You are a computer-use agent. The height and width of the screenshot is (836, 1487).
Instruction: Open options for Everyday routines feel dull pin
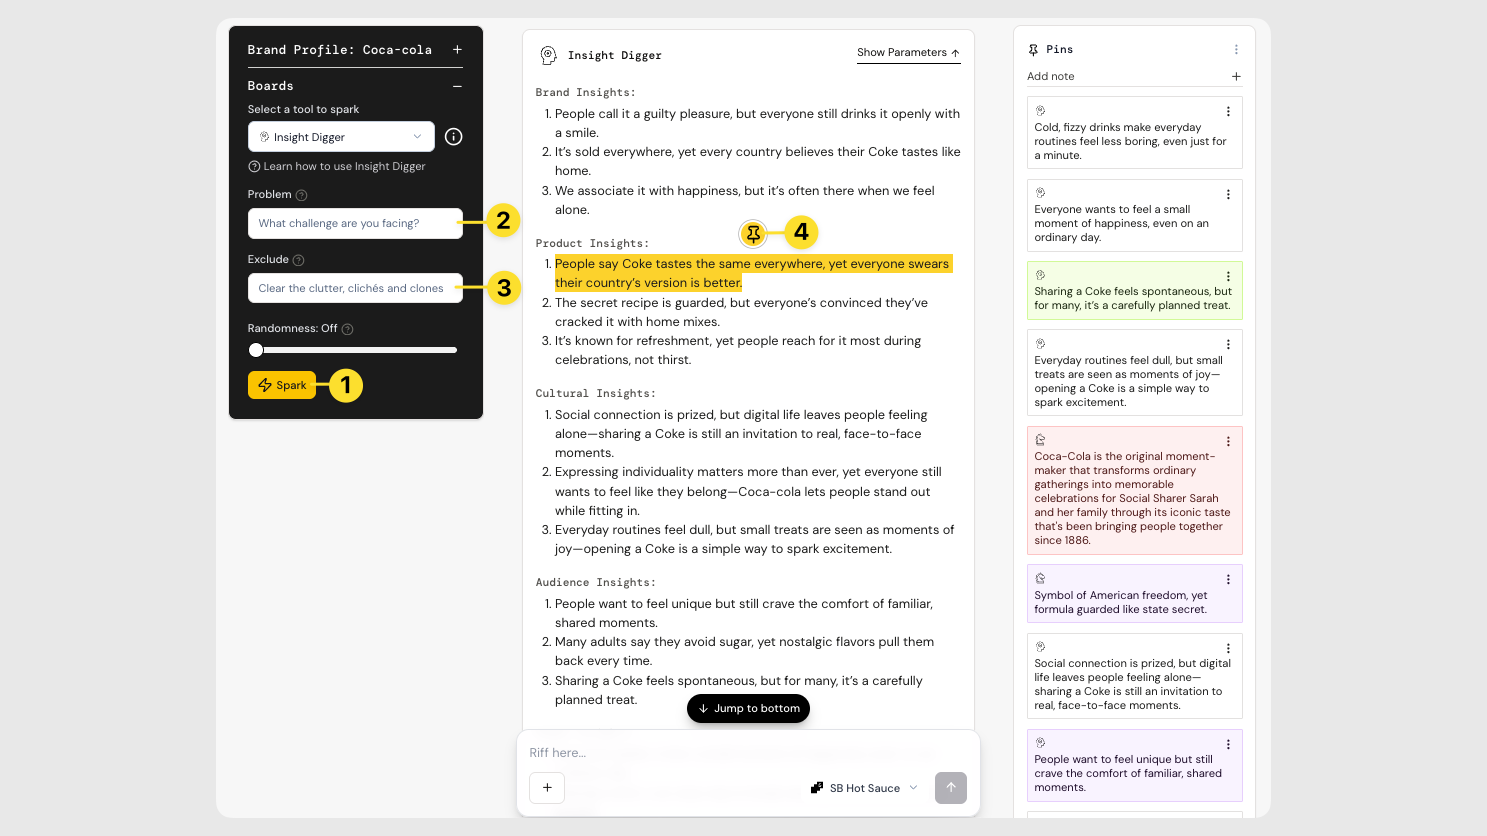pyautogui.click(x=1228, y=344)
